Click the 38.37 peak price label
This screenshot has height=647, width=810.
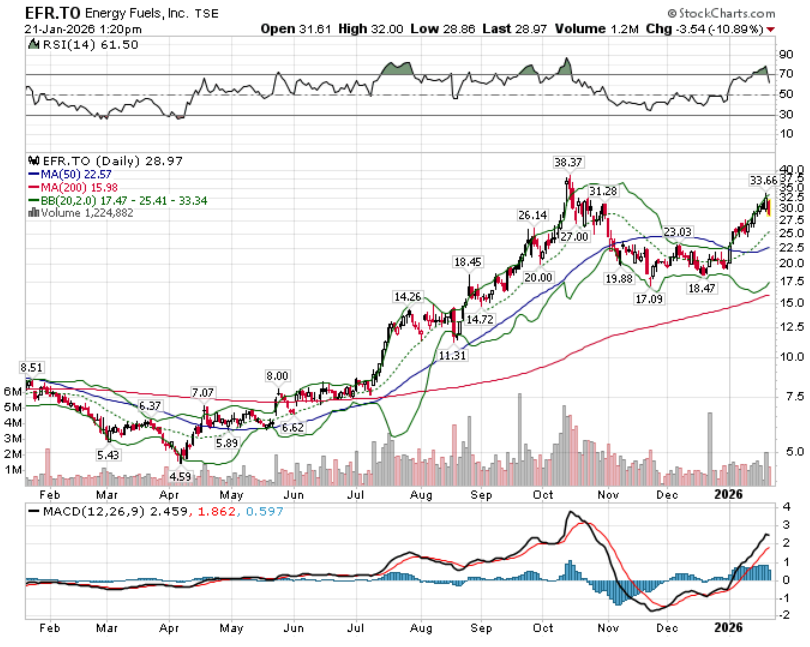pos(568,162)
